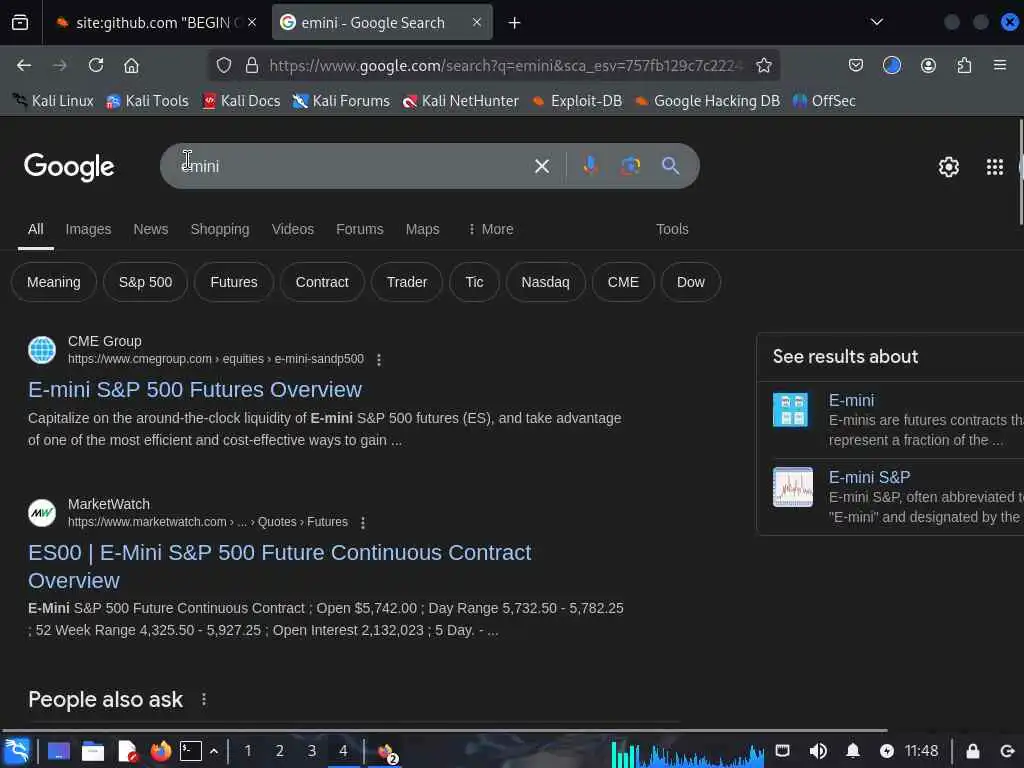Switch to the Maps tab
The image size is (1024, 768).
(423, 229)
